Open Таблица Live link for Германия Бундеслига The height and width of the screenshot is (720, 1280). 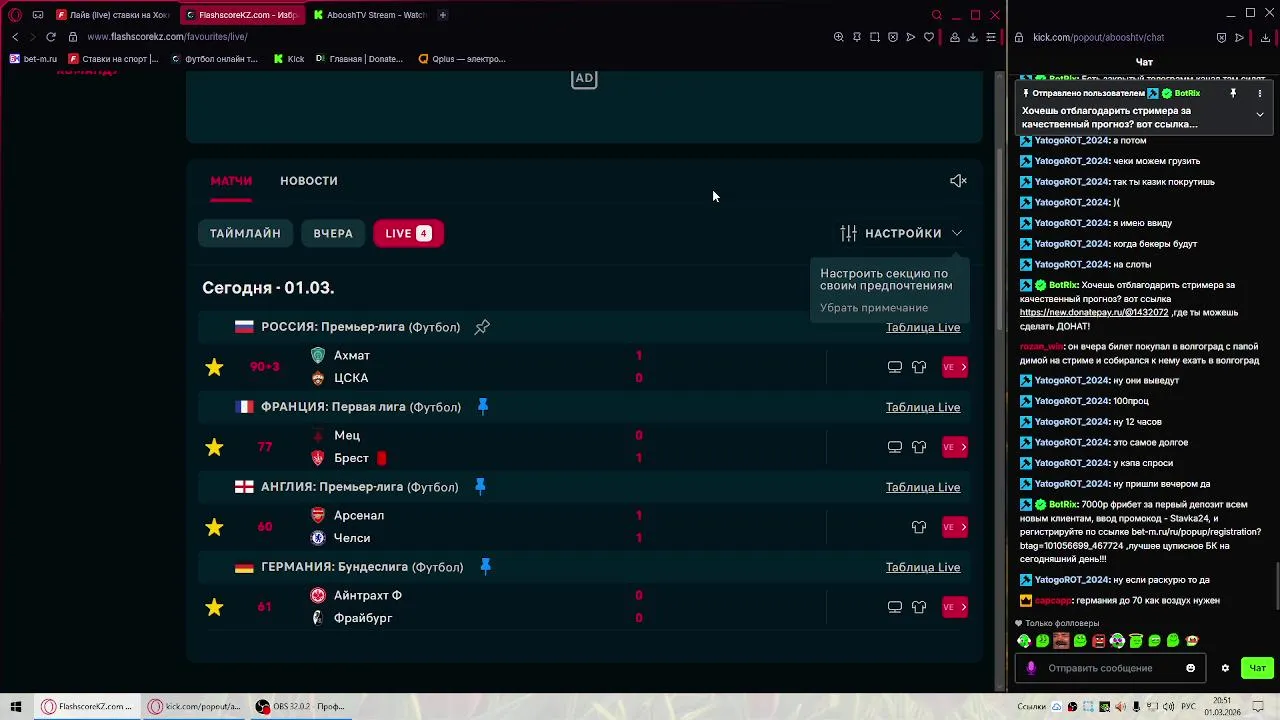click(x=923, y=567)
